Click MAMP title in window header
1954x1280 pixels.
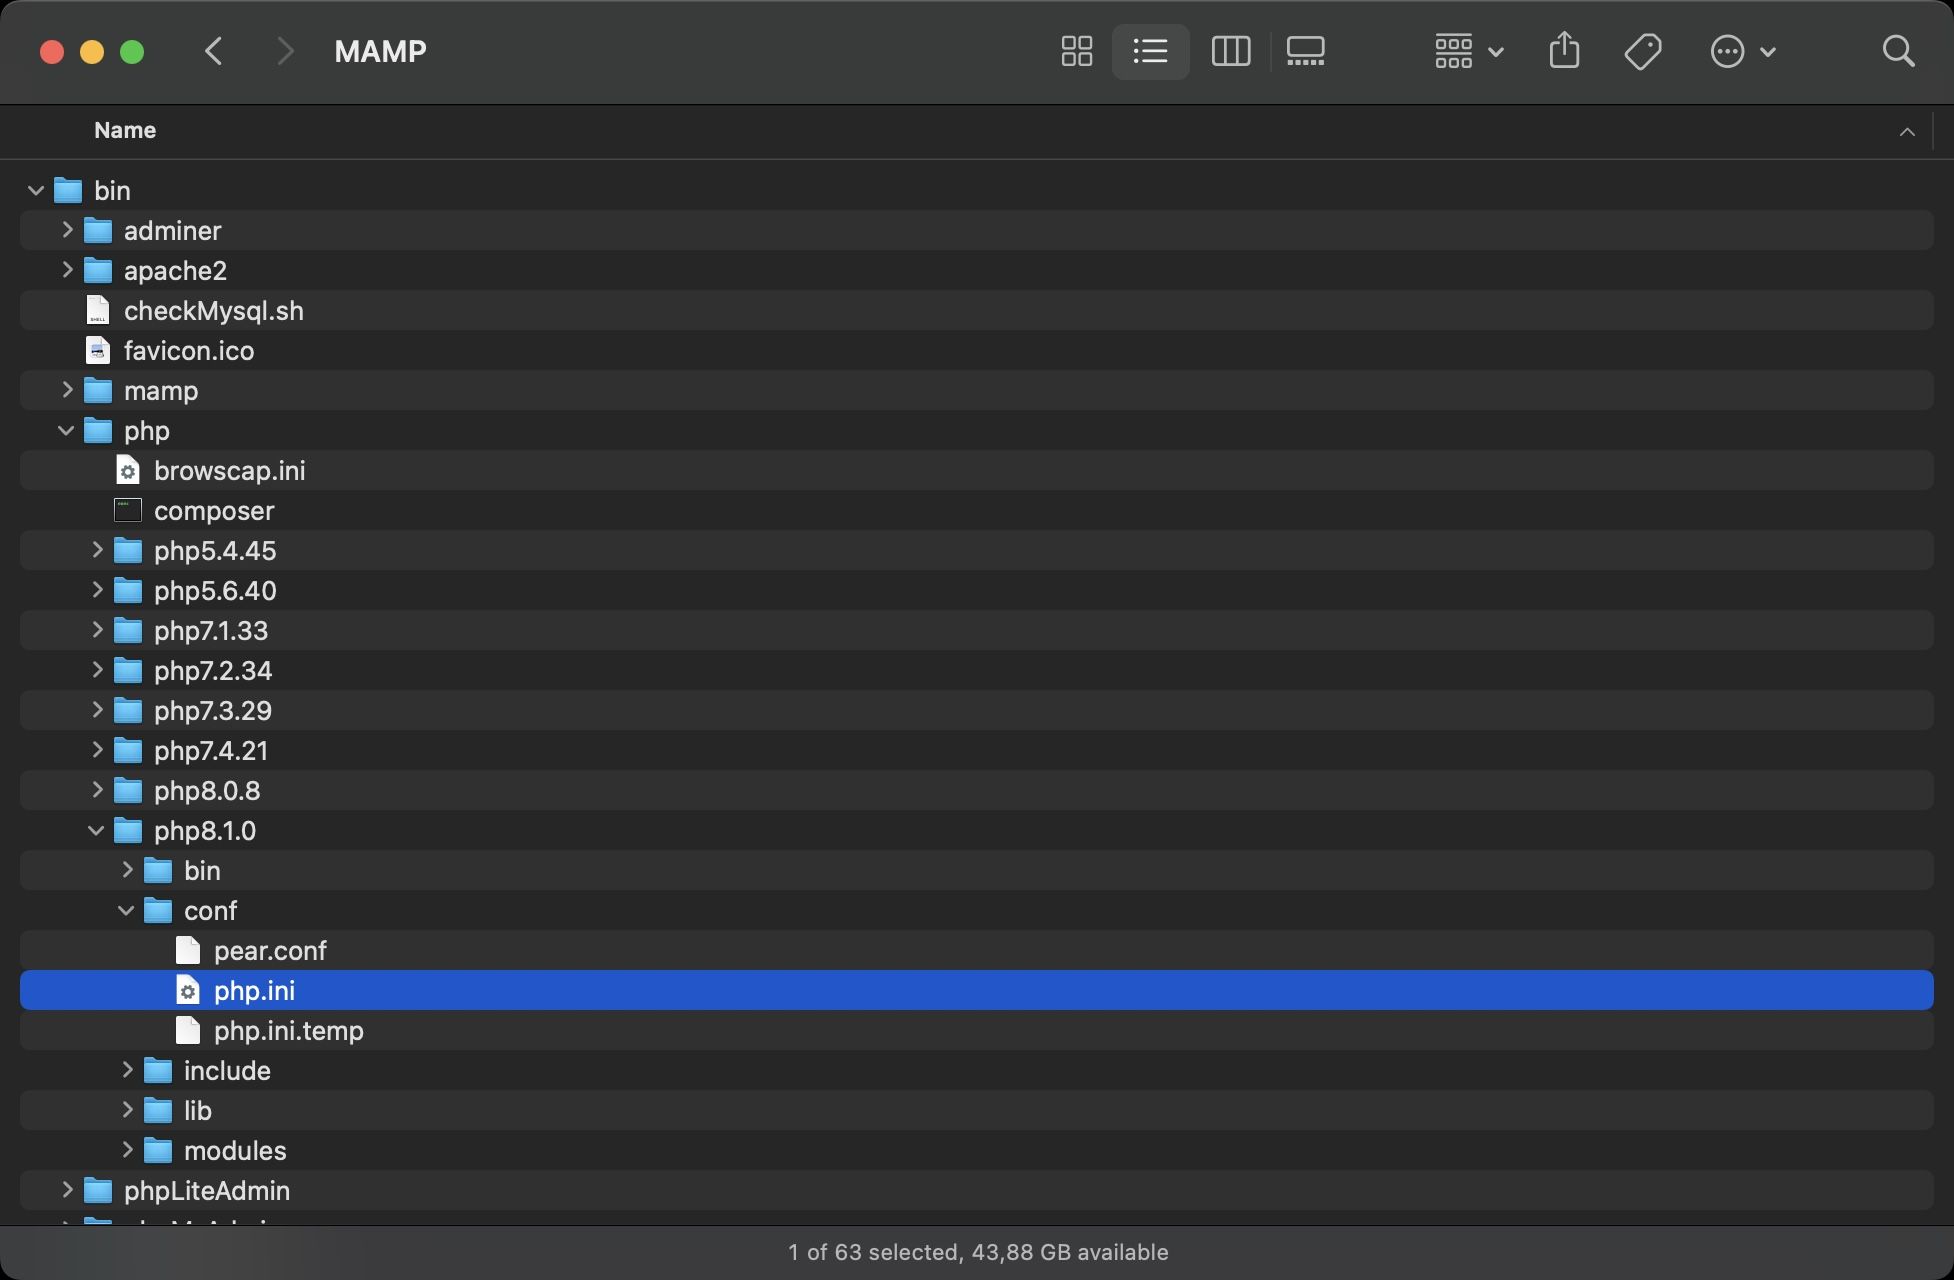tap(380, 51)
